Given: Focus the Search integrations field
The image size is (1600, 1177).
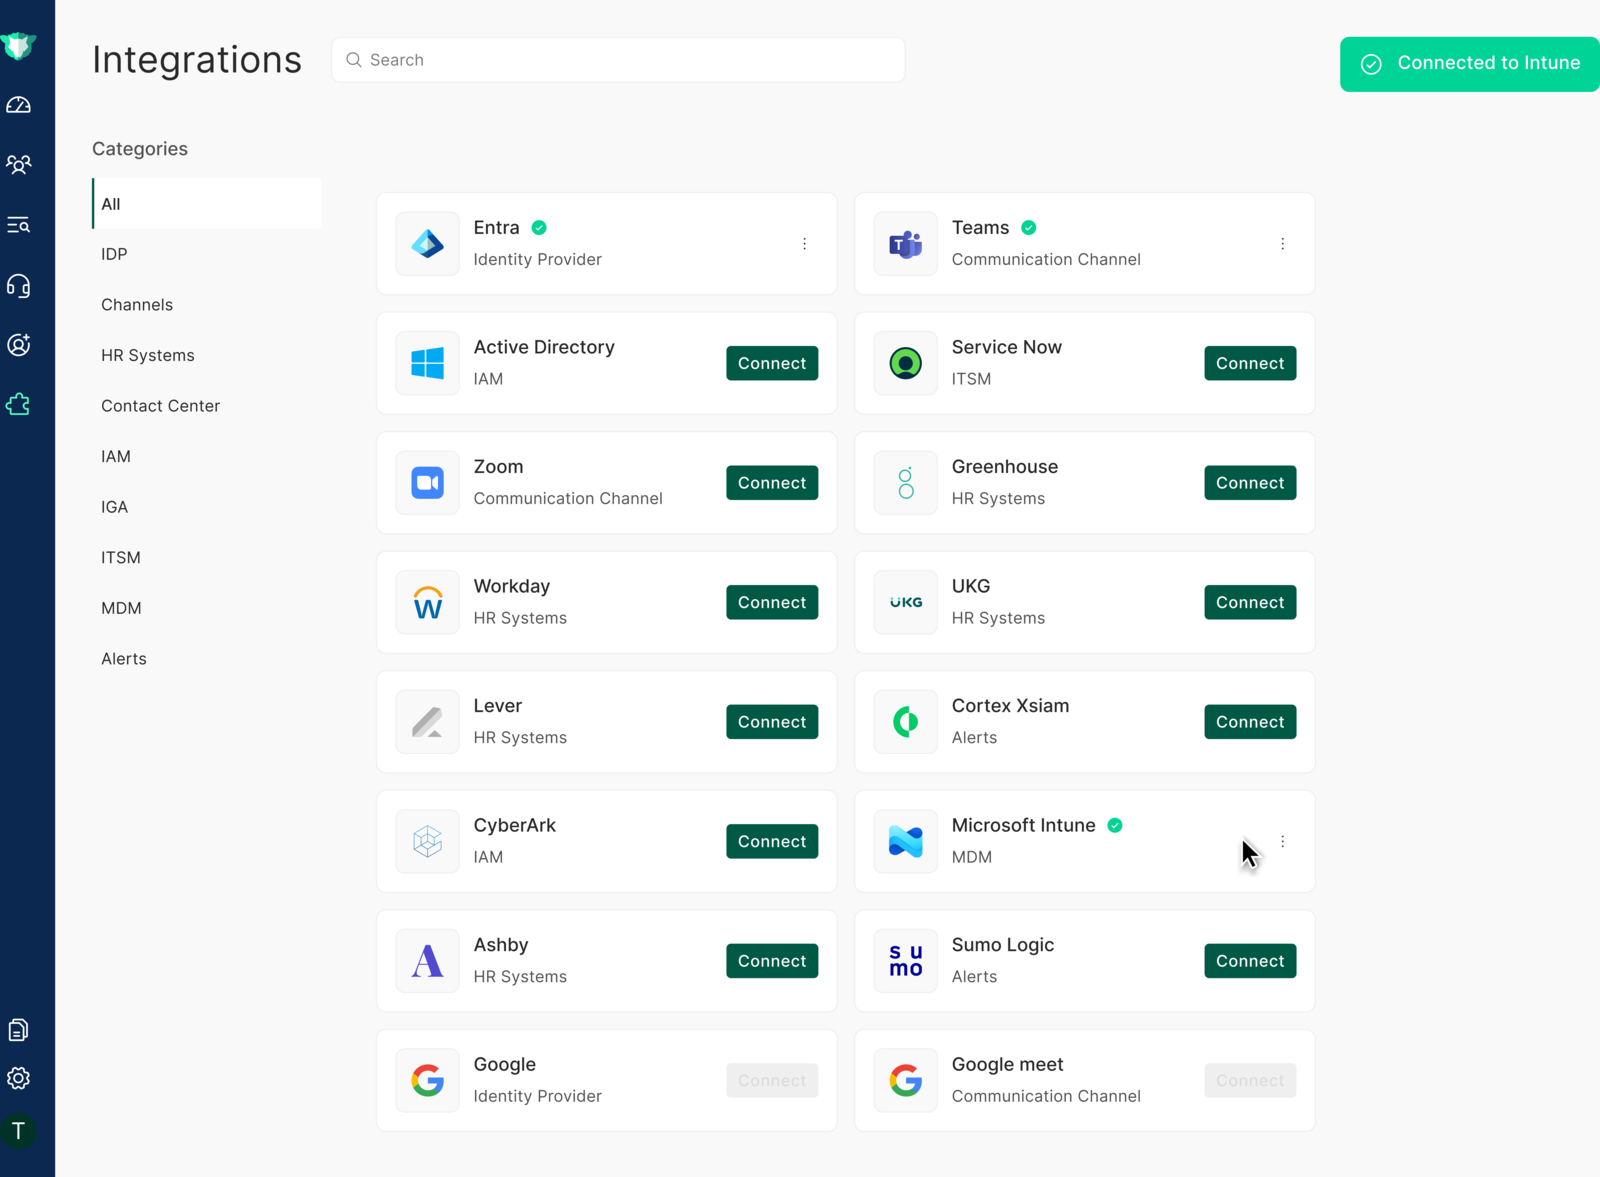Looking at the screenshot, I should [x=618, y=60].
